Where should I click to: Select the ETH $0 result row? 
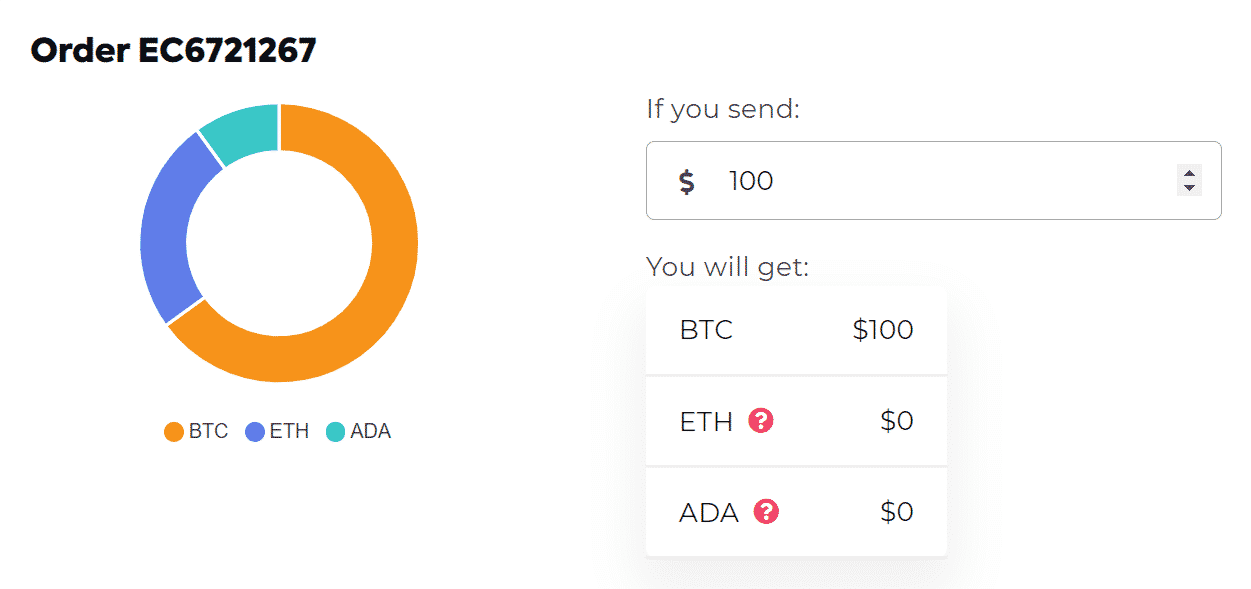pos(796,421)
